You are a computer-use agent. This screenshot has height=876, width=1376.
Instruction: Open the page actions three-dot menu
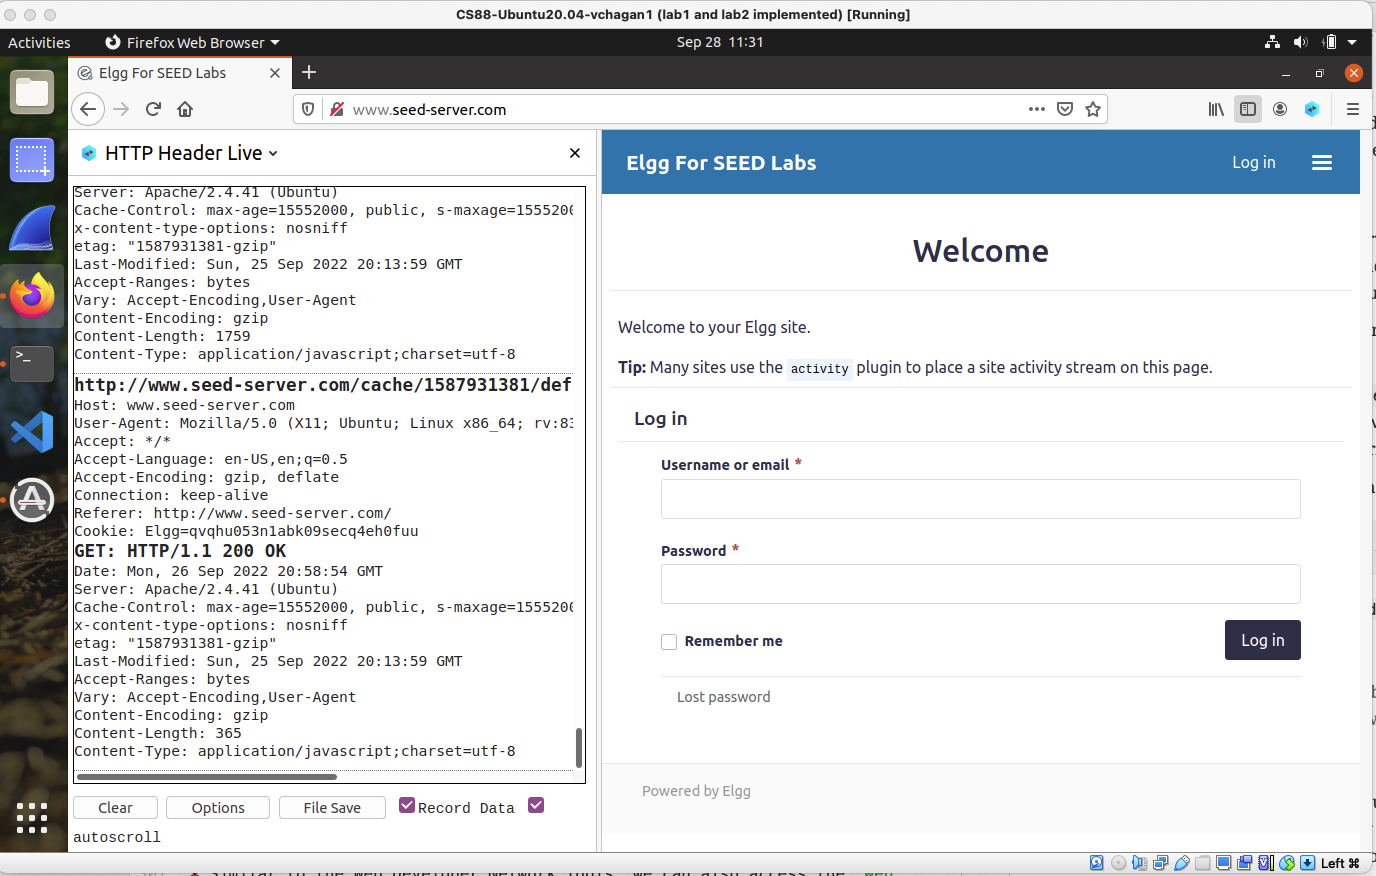pyautogui.click(x=1037, y=109)
